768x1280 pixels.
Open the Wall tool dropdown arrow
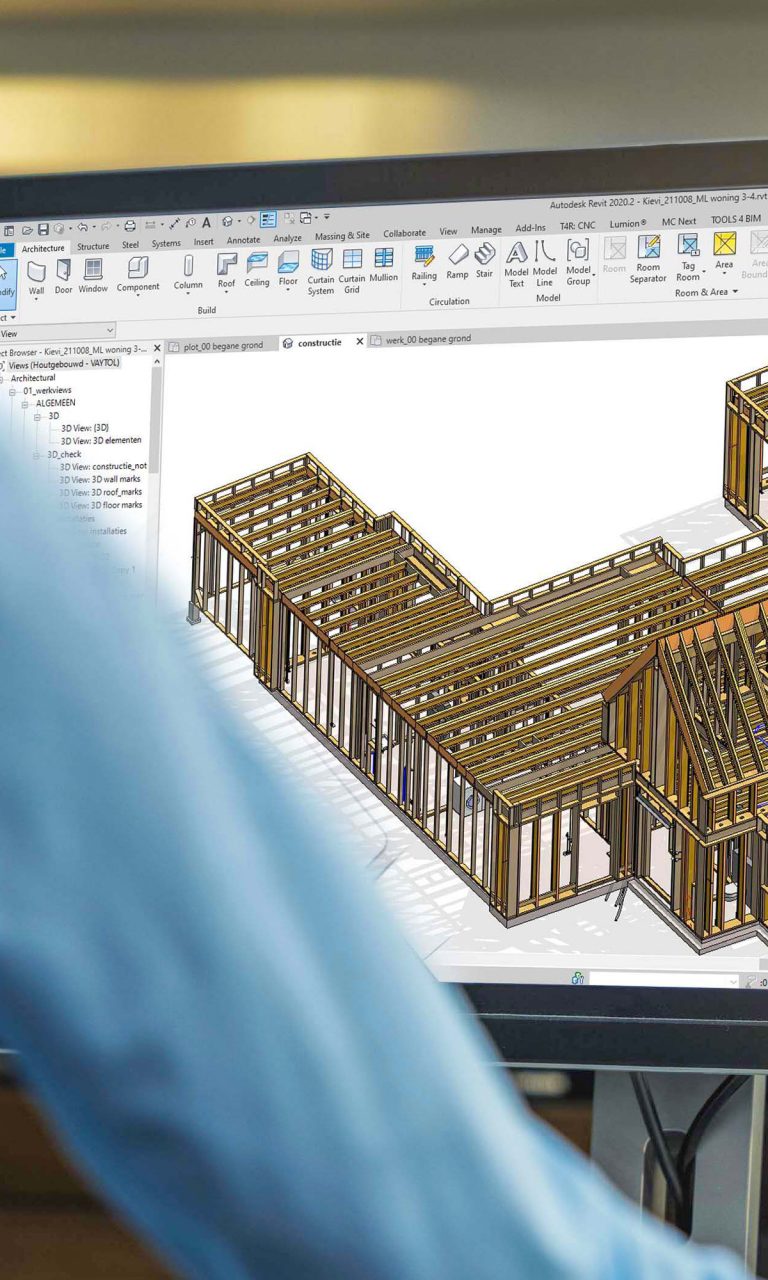click(36, 298)
